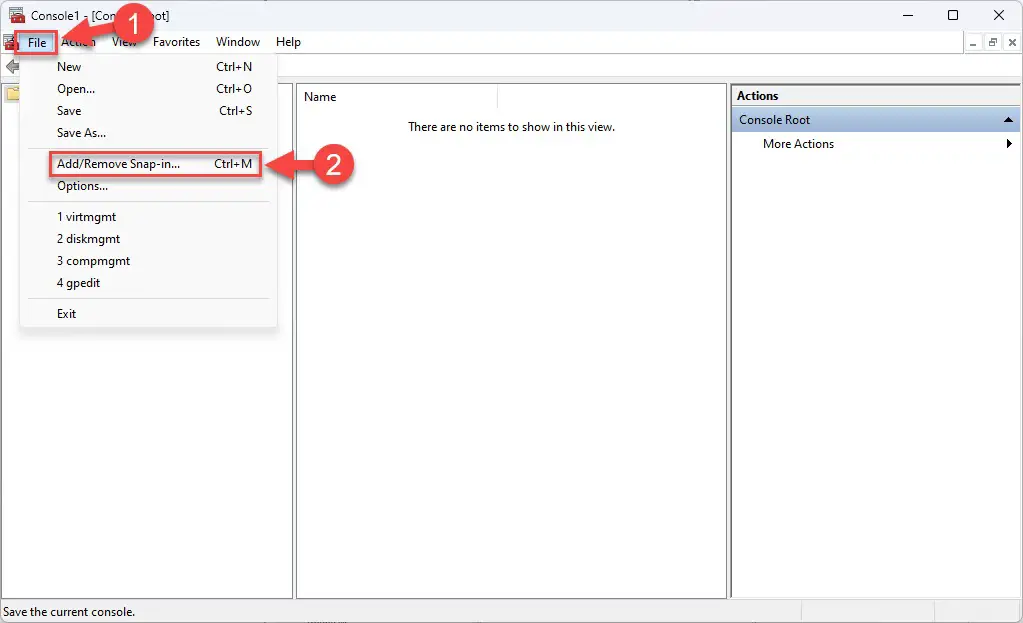The width and height of the screenshot is (1023, 623).
Task: Open recent console 4 gpedit
Action: coord(78,283)
